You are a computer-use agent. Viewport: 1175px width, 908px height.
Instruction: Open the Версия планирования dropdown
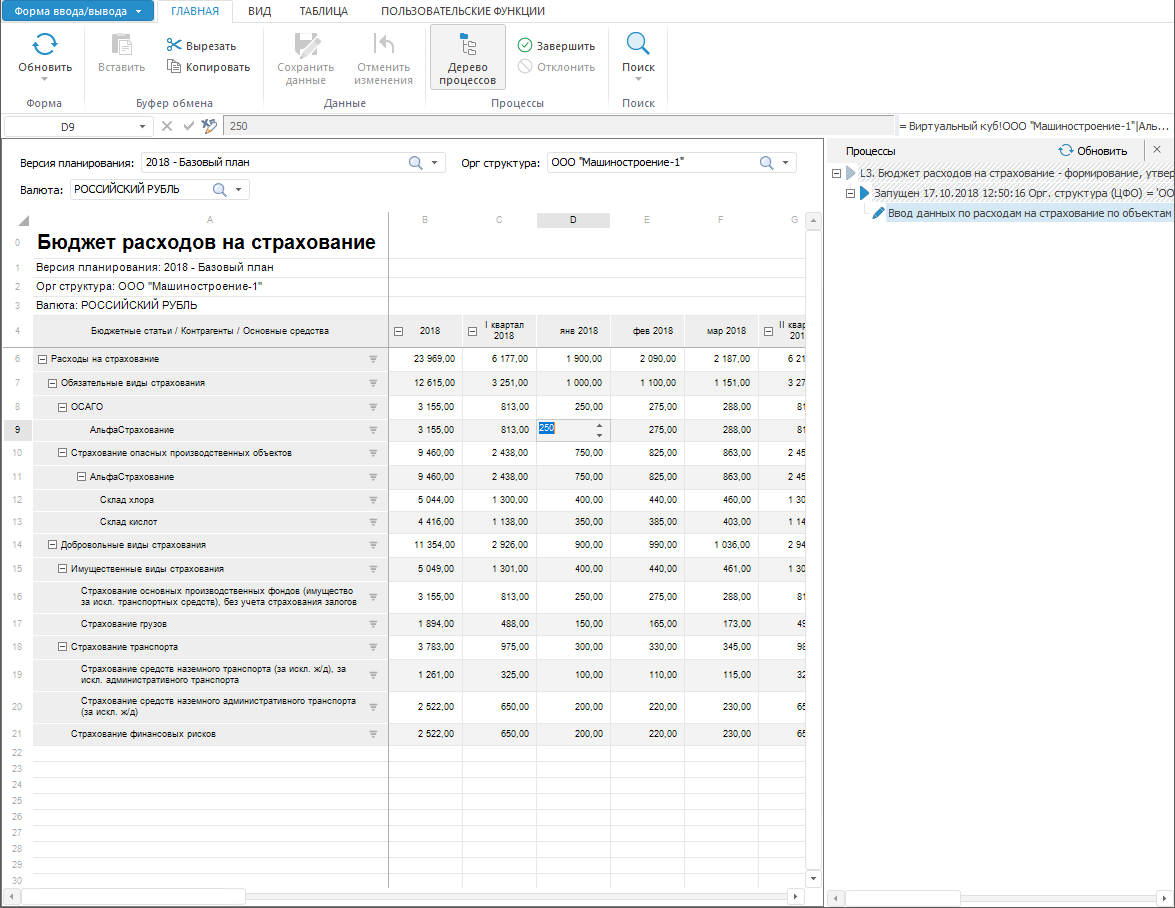point(435,163)
